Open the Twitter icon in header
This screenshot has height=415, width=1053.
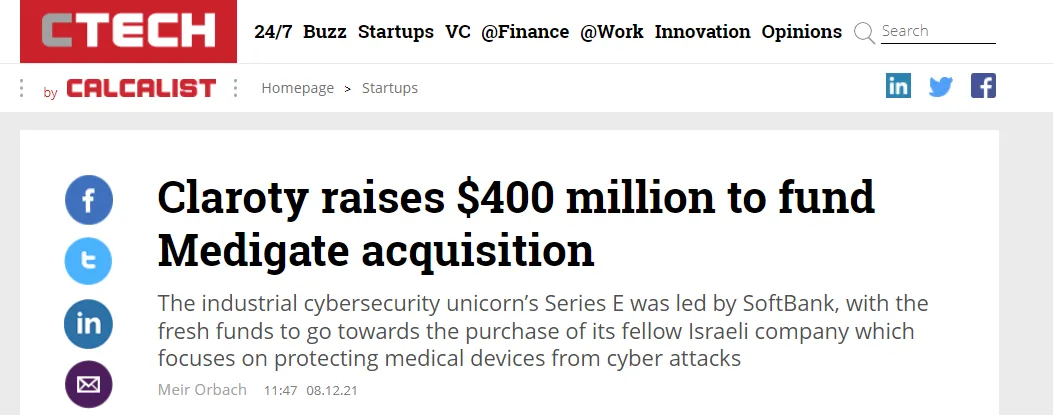pyautogui.click(x=941, y=87)
